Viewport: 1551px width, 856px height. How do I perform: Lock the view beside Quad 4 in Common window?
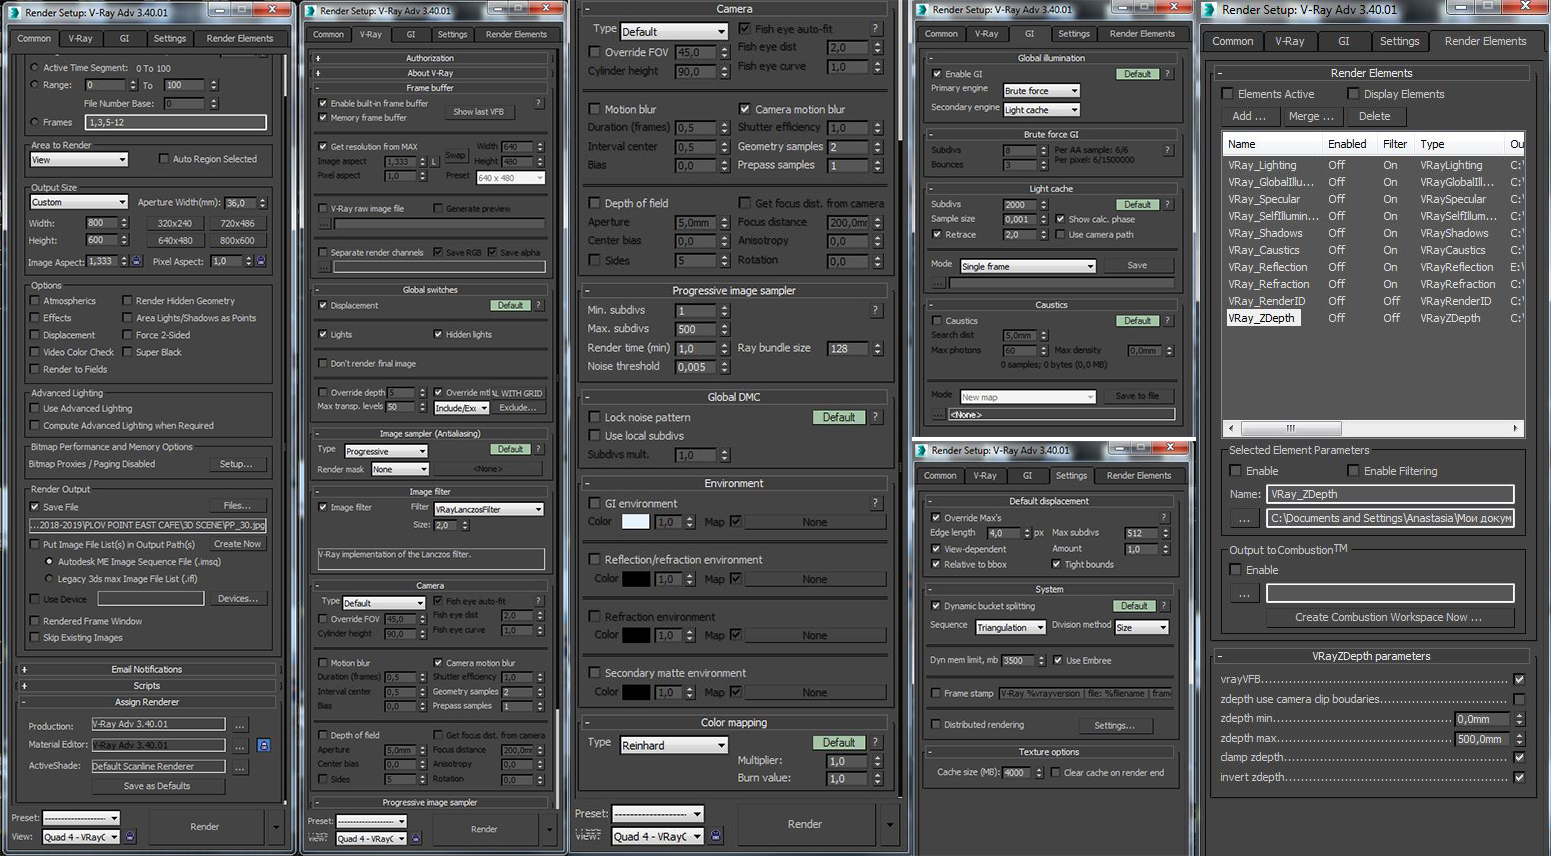pyautogui.click(x=130, y=837)
